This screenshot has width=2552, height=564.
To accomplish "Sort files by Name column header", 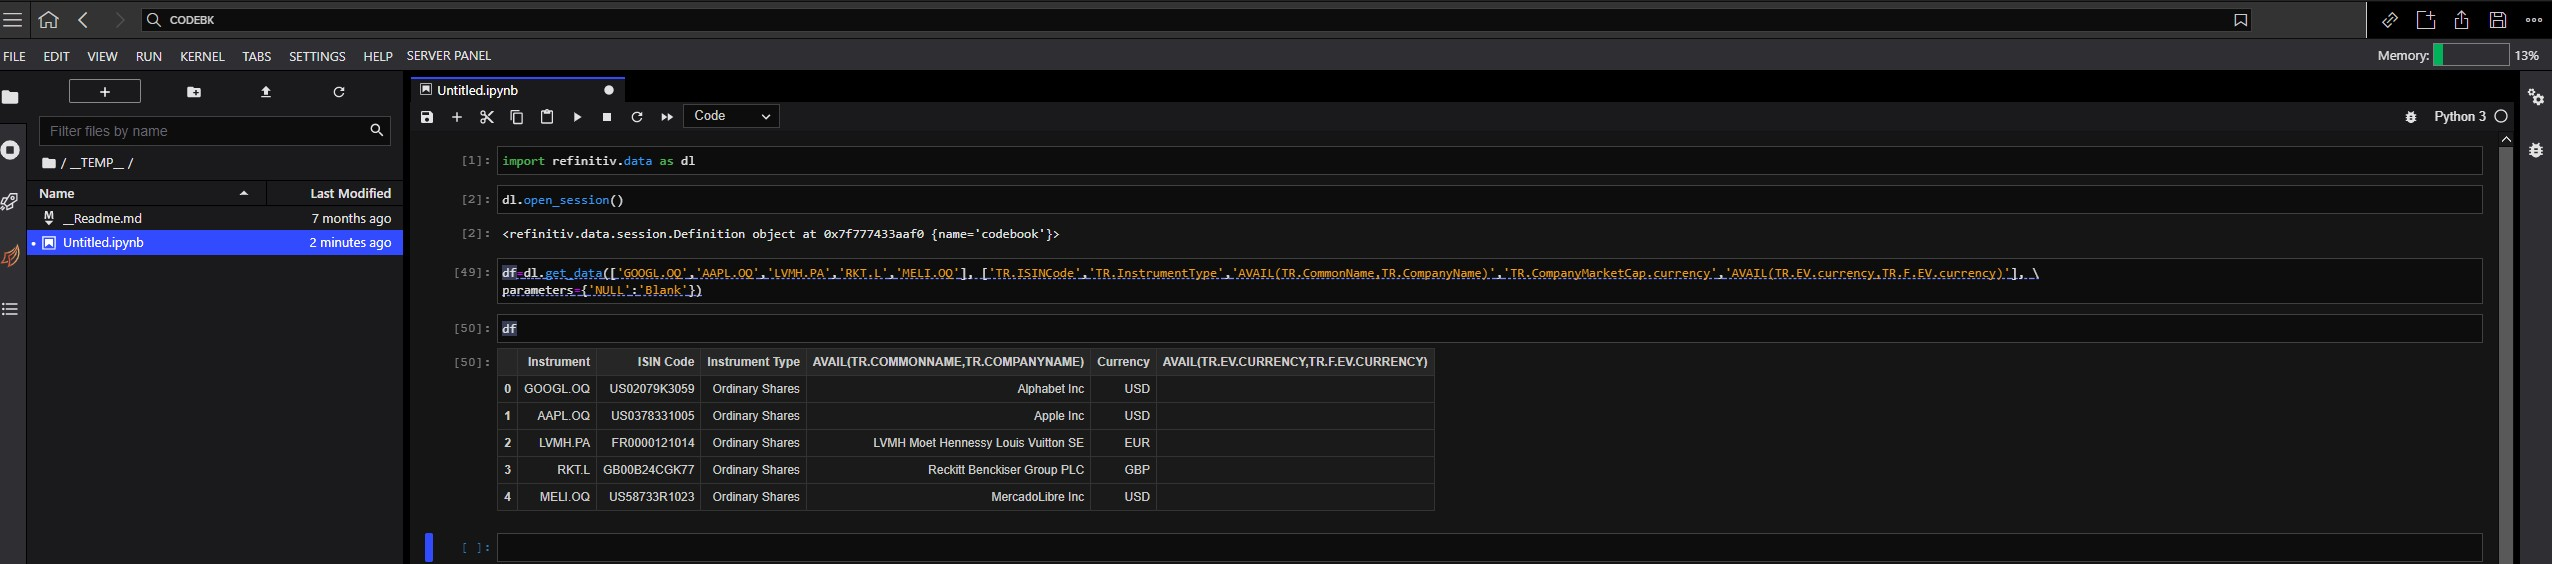I will (x=146, y=193).
